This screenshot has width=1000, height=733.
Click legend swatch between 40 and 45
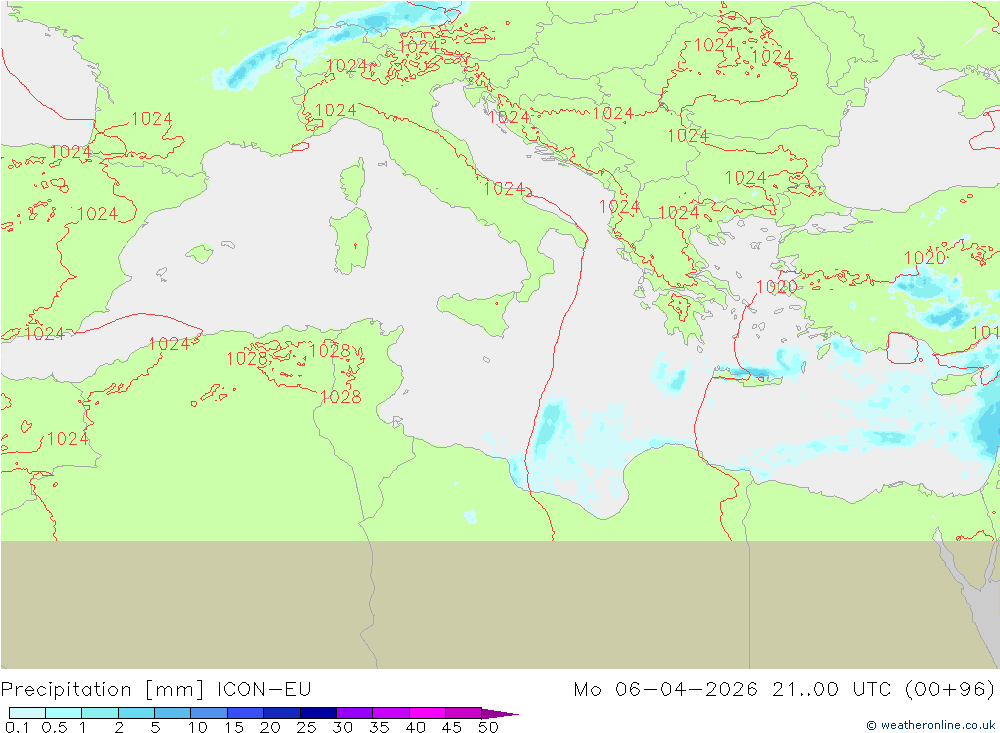coord(427,713)
